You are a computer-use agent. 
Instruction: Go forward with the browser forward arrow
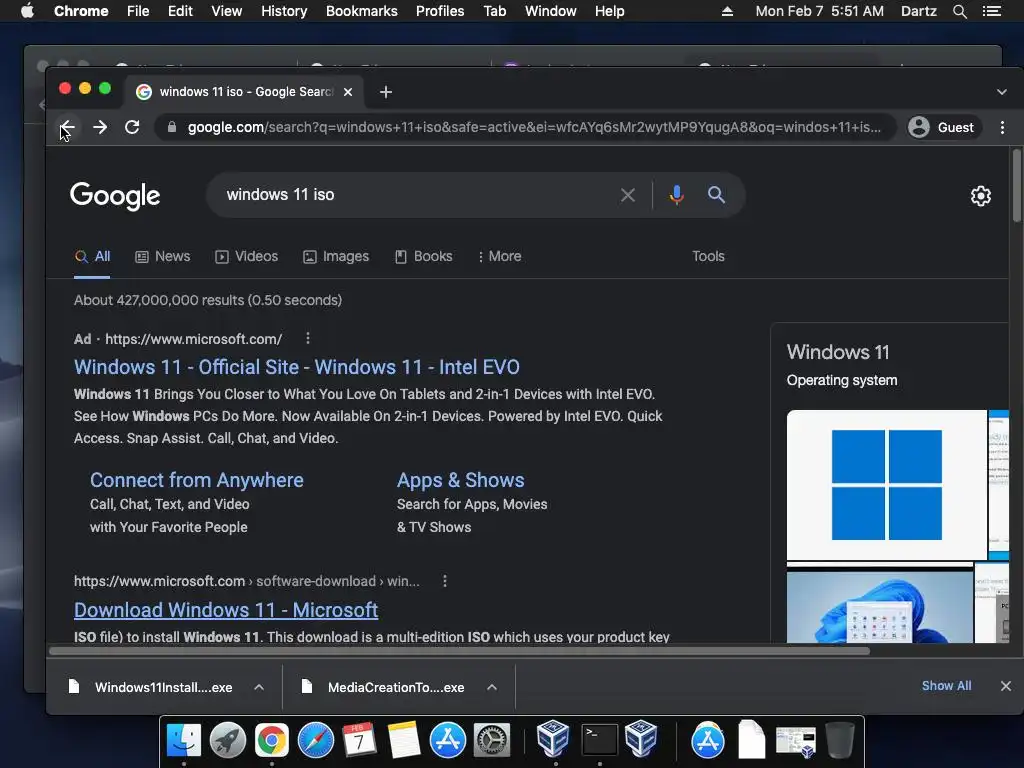100,127
